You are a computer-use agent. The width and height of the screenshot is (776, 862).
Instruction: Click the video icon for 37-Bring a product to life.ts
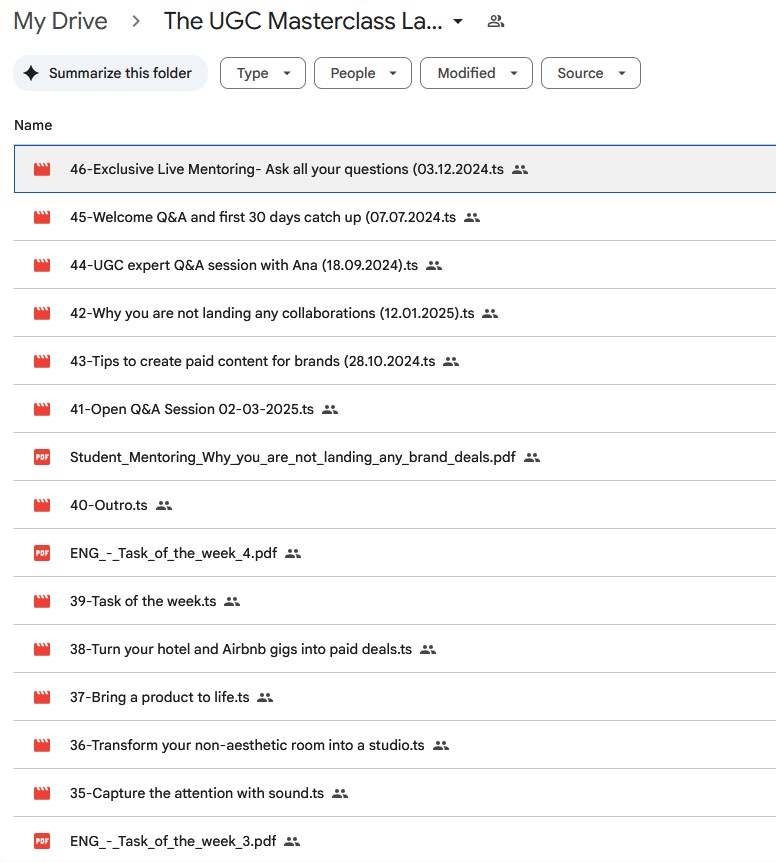tap(42, 697)
